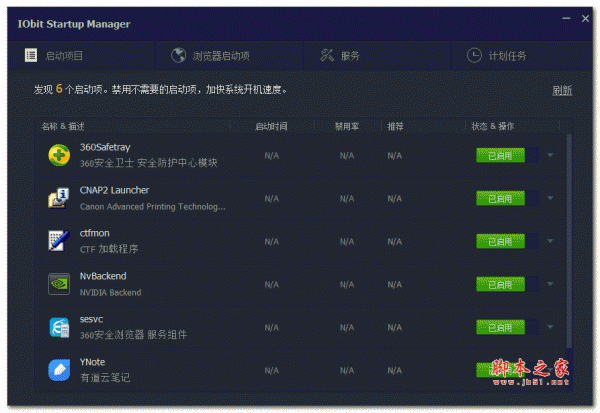Viewport: 600px width, 413px height.
Task: Click the 360Safetray green plus icon
Action: pos(59,155)
